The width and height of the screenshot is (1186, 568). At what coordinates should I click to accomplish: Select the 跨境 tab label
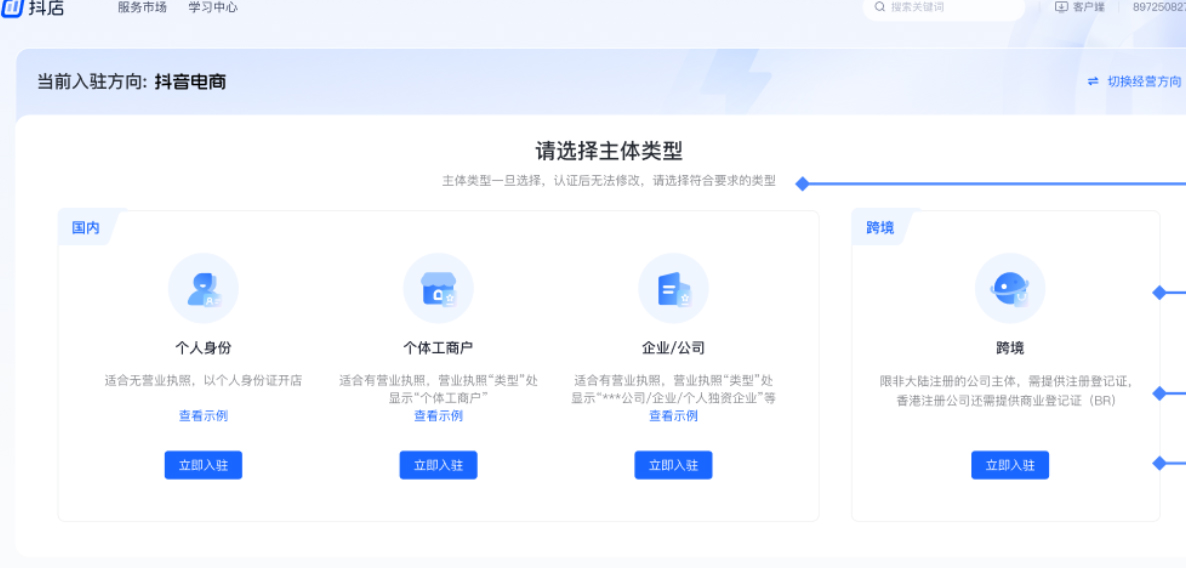pos(880,228)
